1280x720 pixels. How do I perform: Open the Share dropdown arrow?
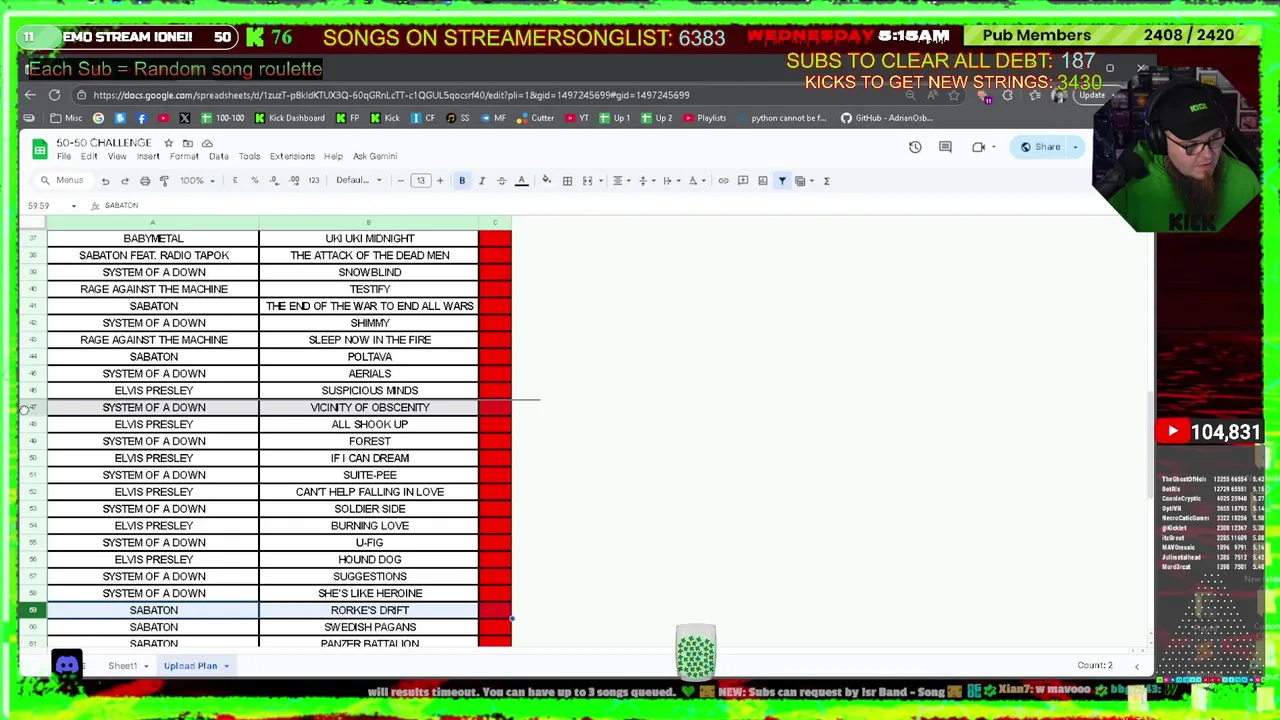tap(1076, 147)
